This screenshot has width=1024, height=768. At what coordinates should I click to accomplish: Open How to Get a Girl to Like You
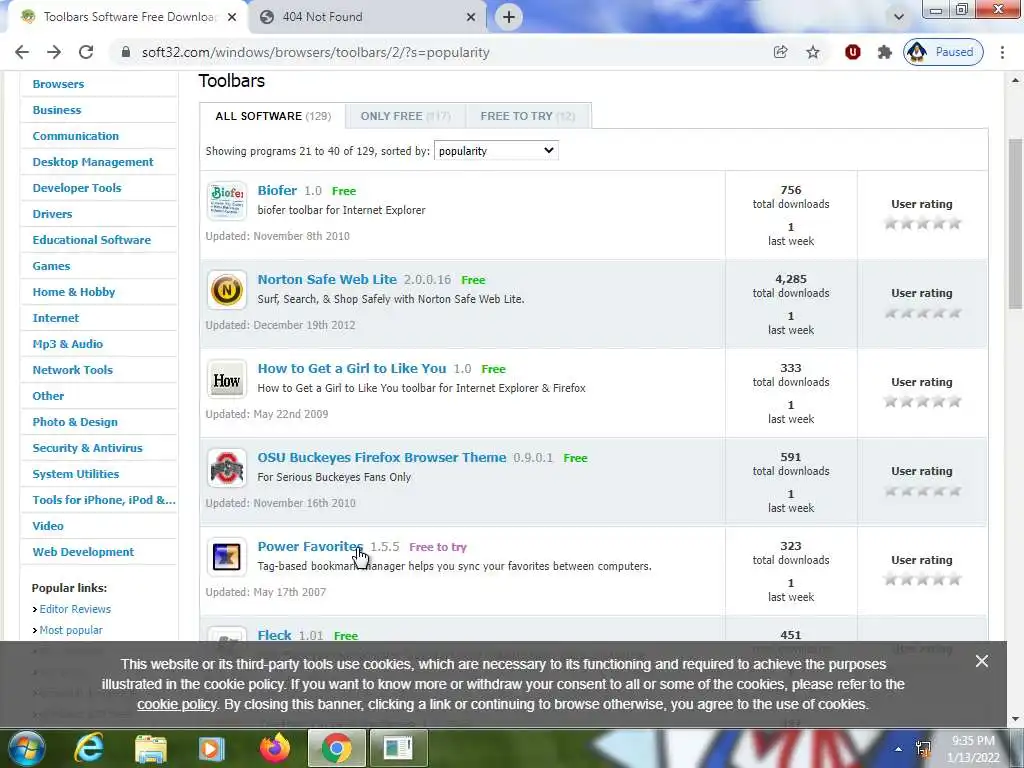[x=351, y=368]
